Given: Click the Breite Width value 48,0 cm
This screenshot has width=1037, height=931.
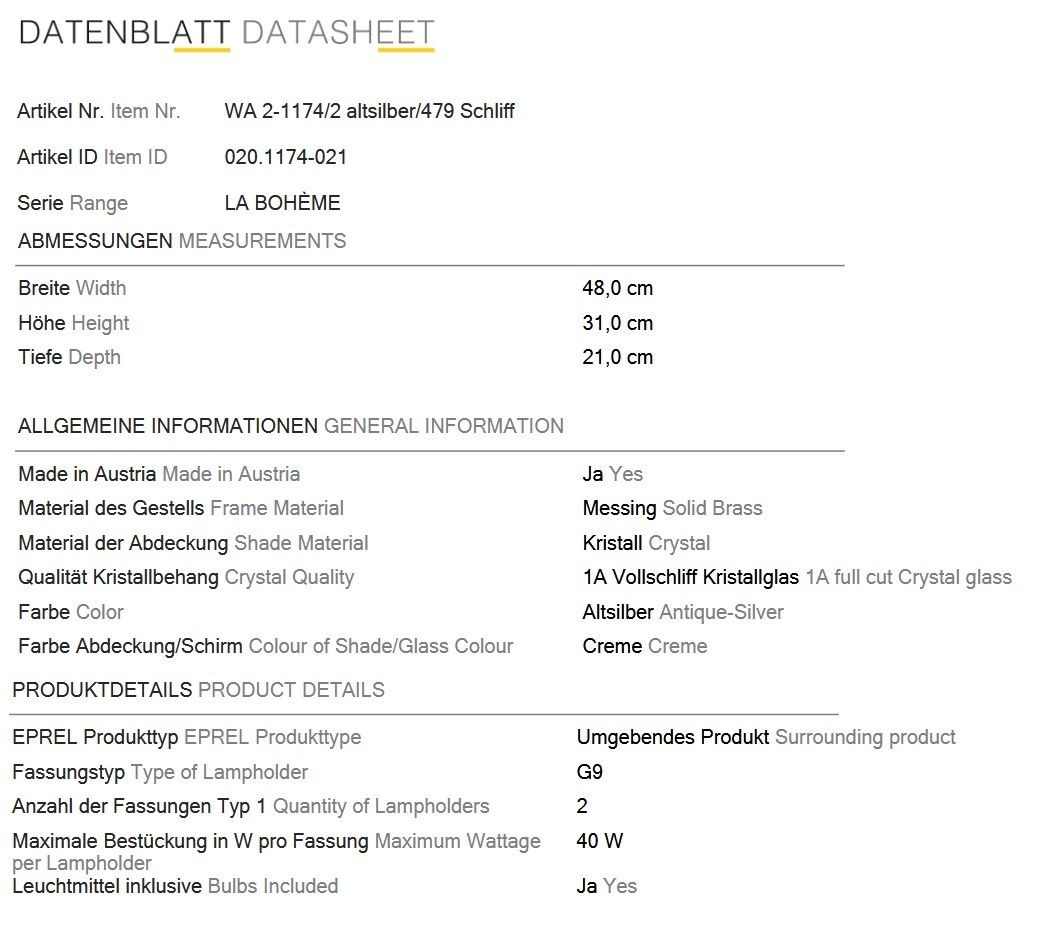Looking at the screenshot, I should pos(618,288).
